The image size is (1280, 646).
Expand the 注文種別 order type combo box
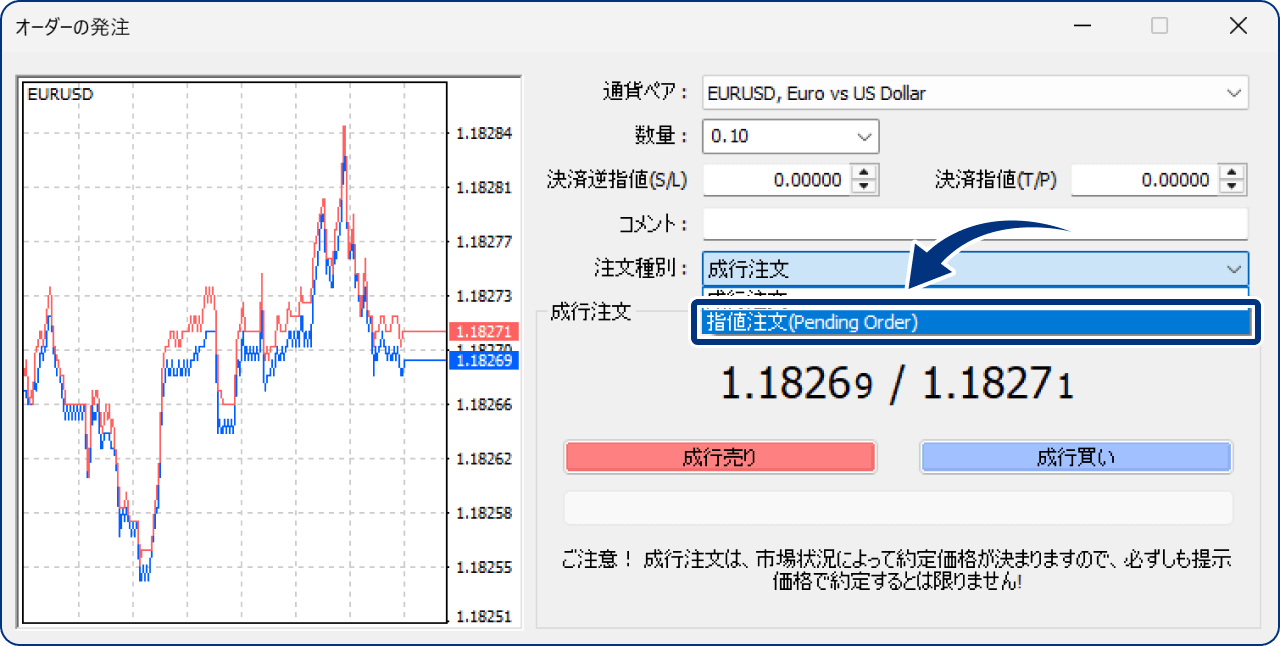click(1233, 268)
